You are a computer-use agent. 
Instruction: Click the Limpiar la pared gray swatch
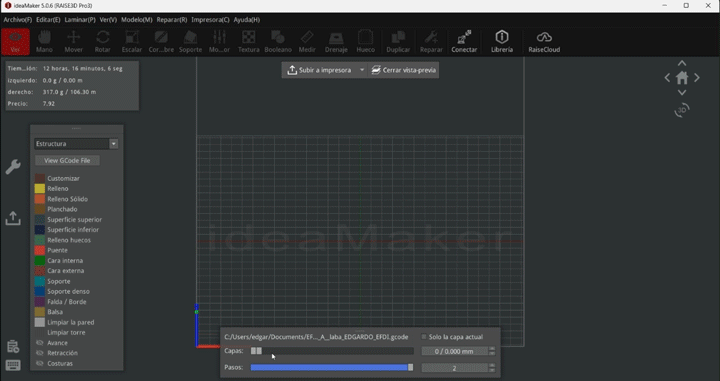pyautogui.click(x=40, y=322)
